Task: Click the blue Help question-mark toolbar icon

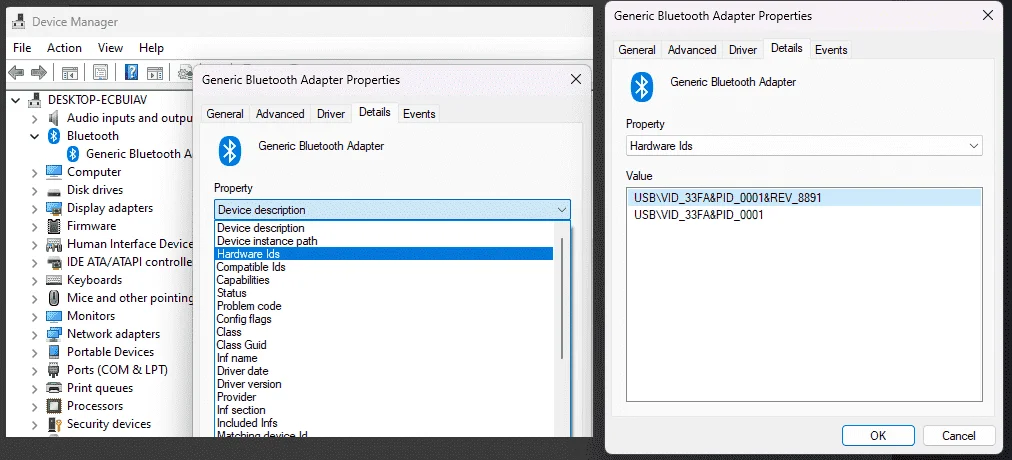Action: point(132,72)
